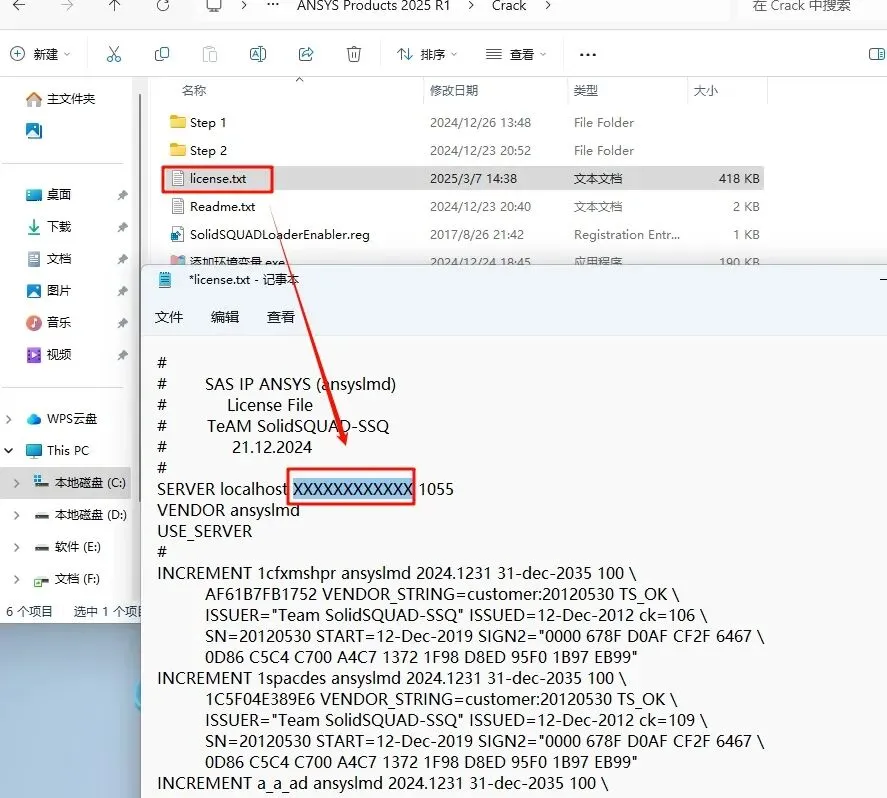The height and width of the screenshot is (798, 887).
Task: Expand the 软件 (E:) drive node
Action: tap(16, 547)
